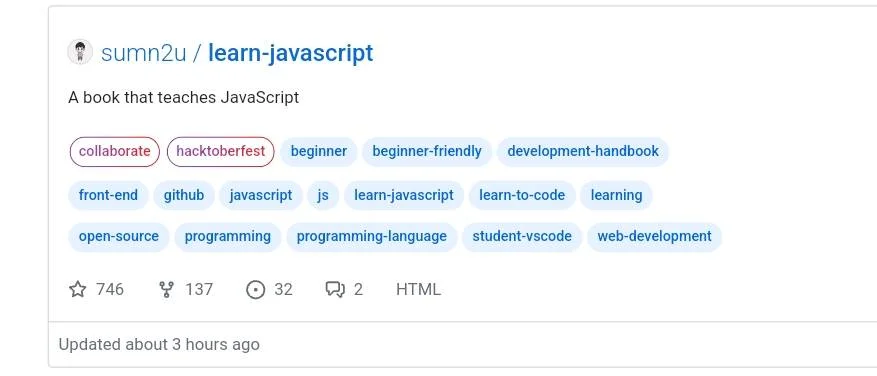Screen dimensions: 877x376
Task: Open the front-end topic tag
Action: (x=108, y=195)
